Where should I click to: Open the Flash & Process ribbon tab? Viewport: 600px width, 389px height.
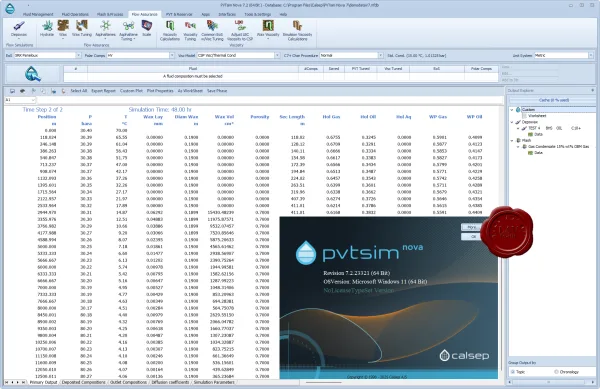click(x=110, y=14)
